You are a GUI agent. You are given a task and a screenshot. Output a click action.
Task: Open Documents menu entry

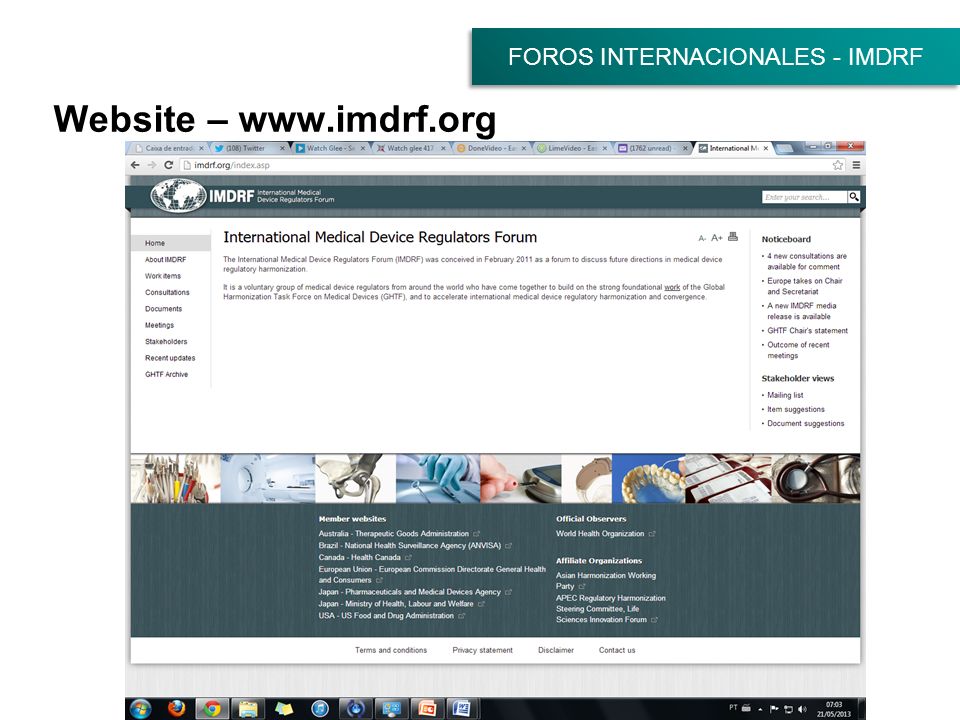(163, 309)
